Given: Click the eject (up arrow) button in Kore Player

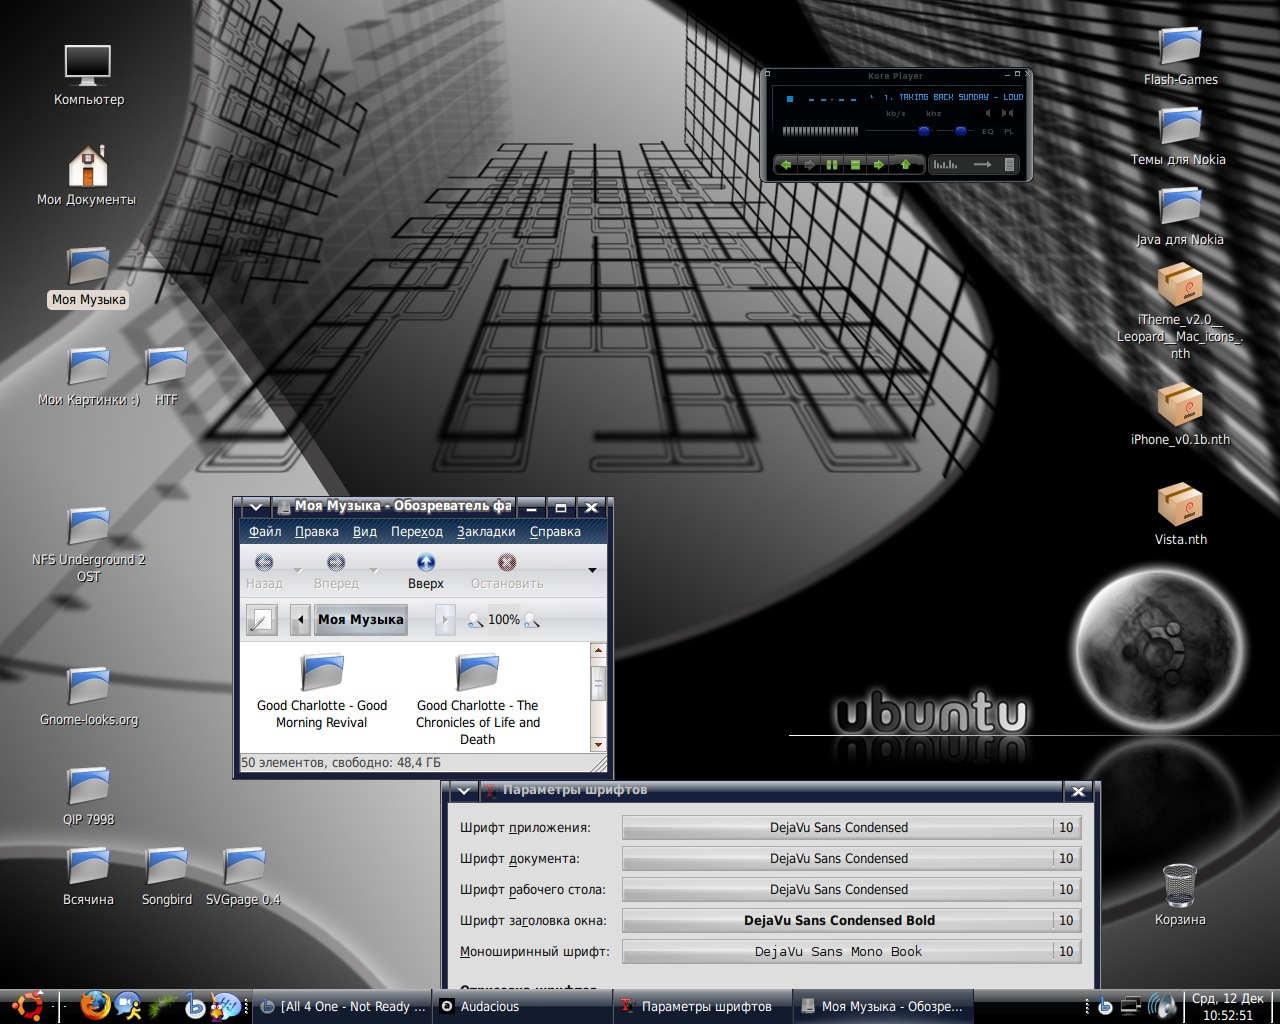Looking at the screenshot, I should click(905, 164).
